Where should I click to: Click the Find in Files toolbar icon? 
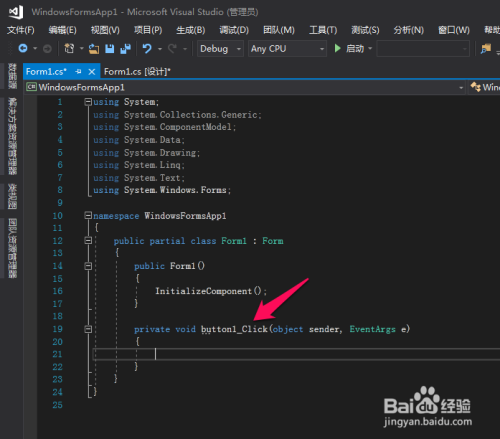coord(486,49)
